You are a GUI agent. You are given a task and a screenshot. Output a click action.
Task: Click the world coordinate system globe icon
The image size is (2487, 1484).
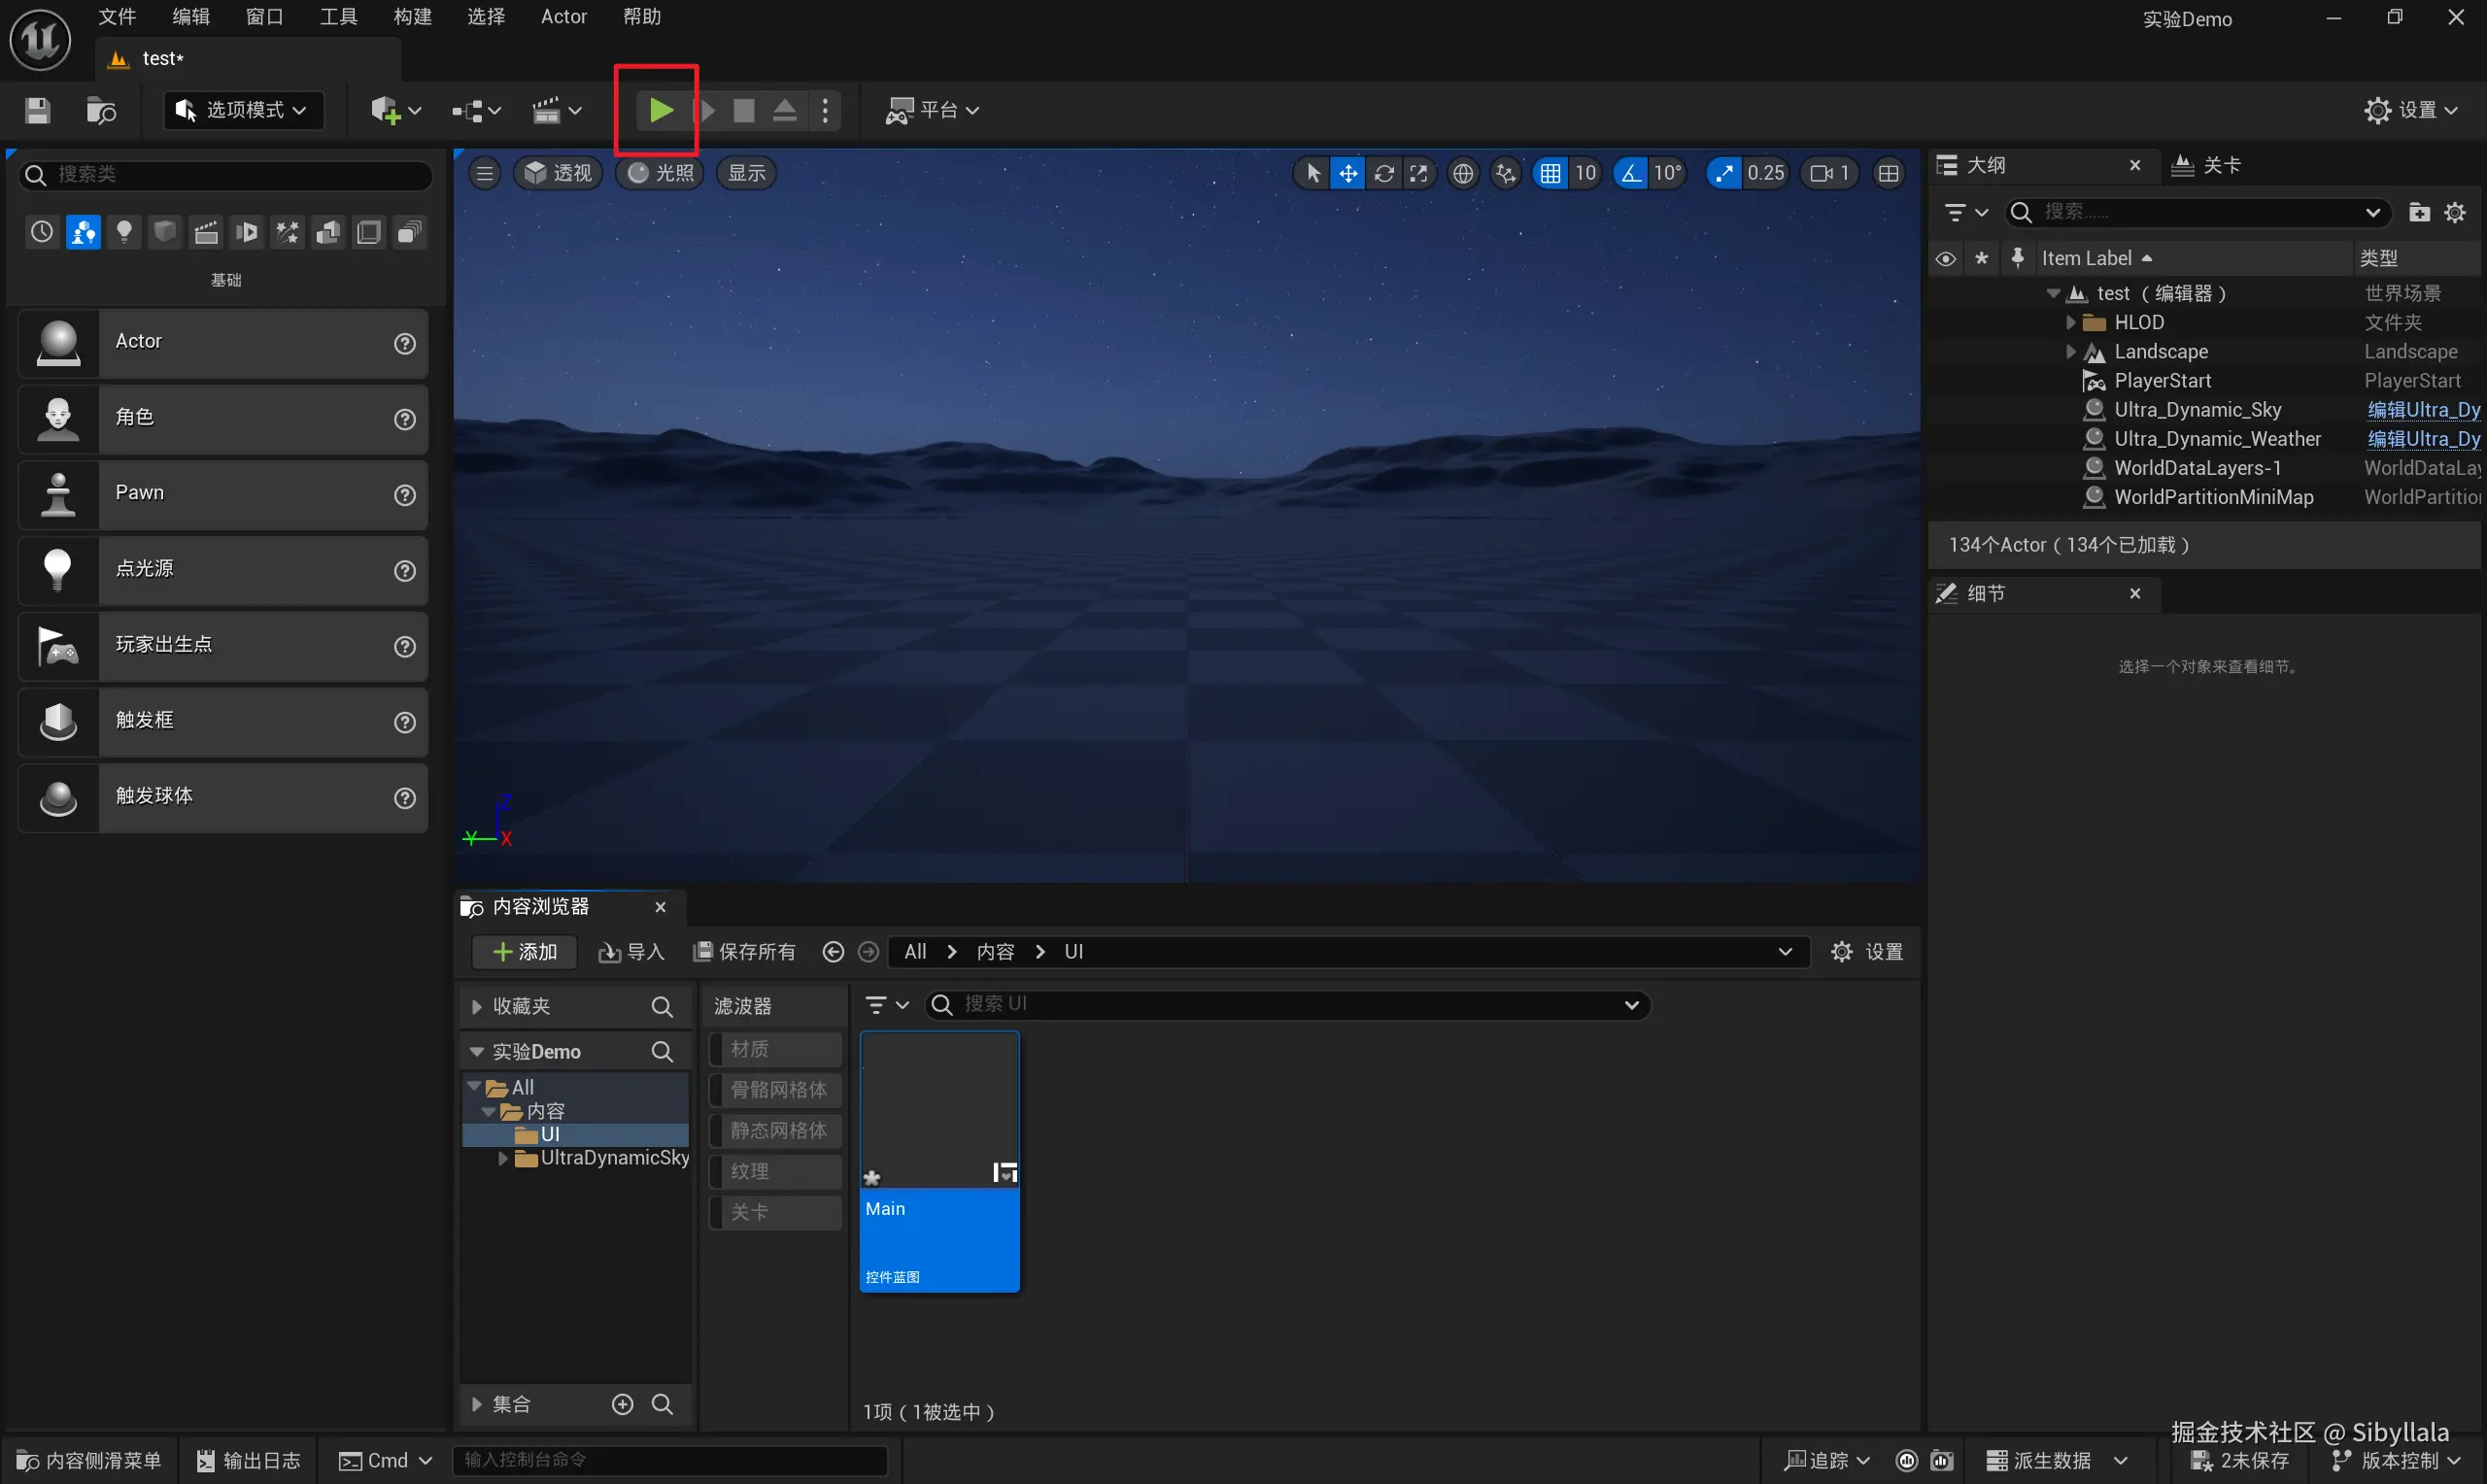point(1463,174)
